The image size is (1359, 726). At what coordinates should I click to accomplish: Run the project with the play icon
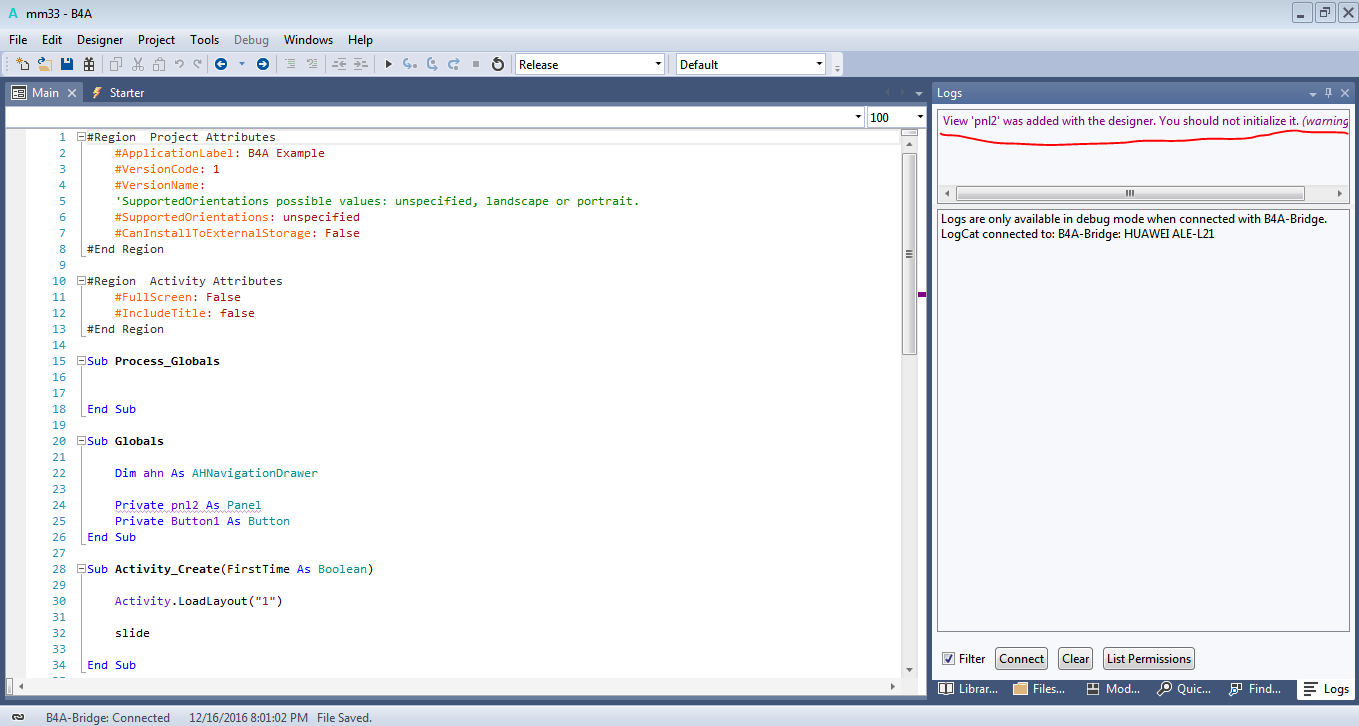[389, 64]
